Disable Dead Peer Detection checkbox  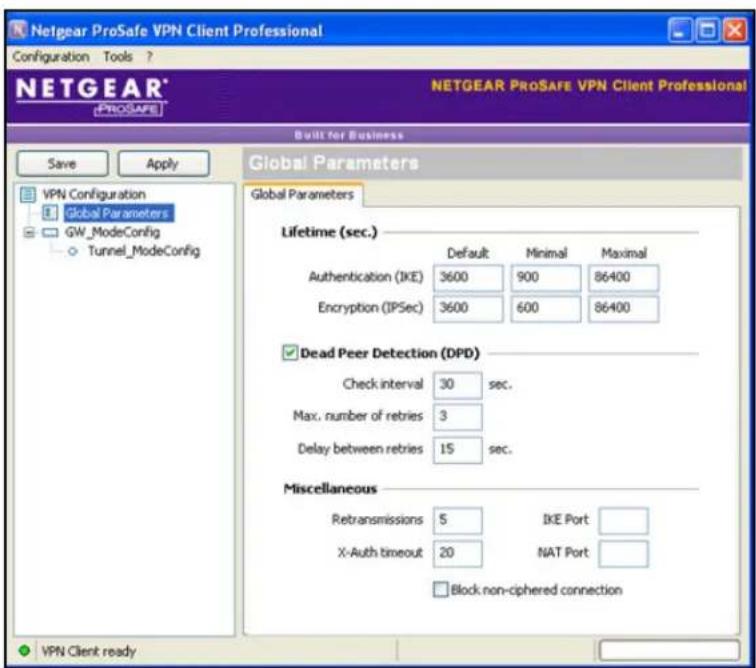(x=290, y=353)
